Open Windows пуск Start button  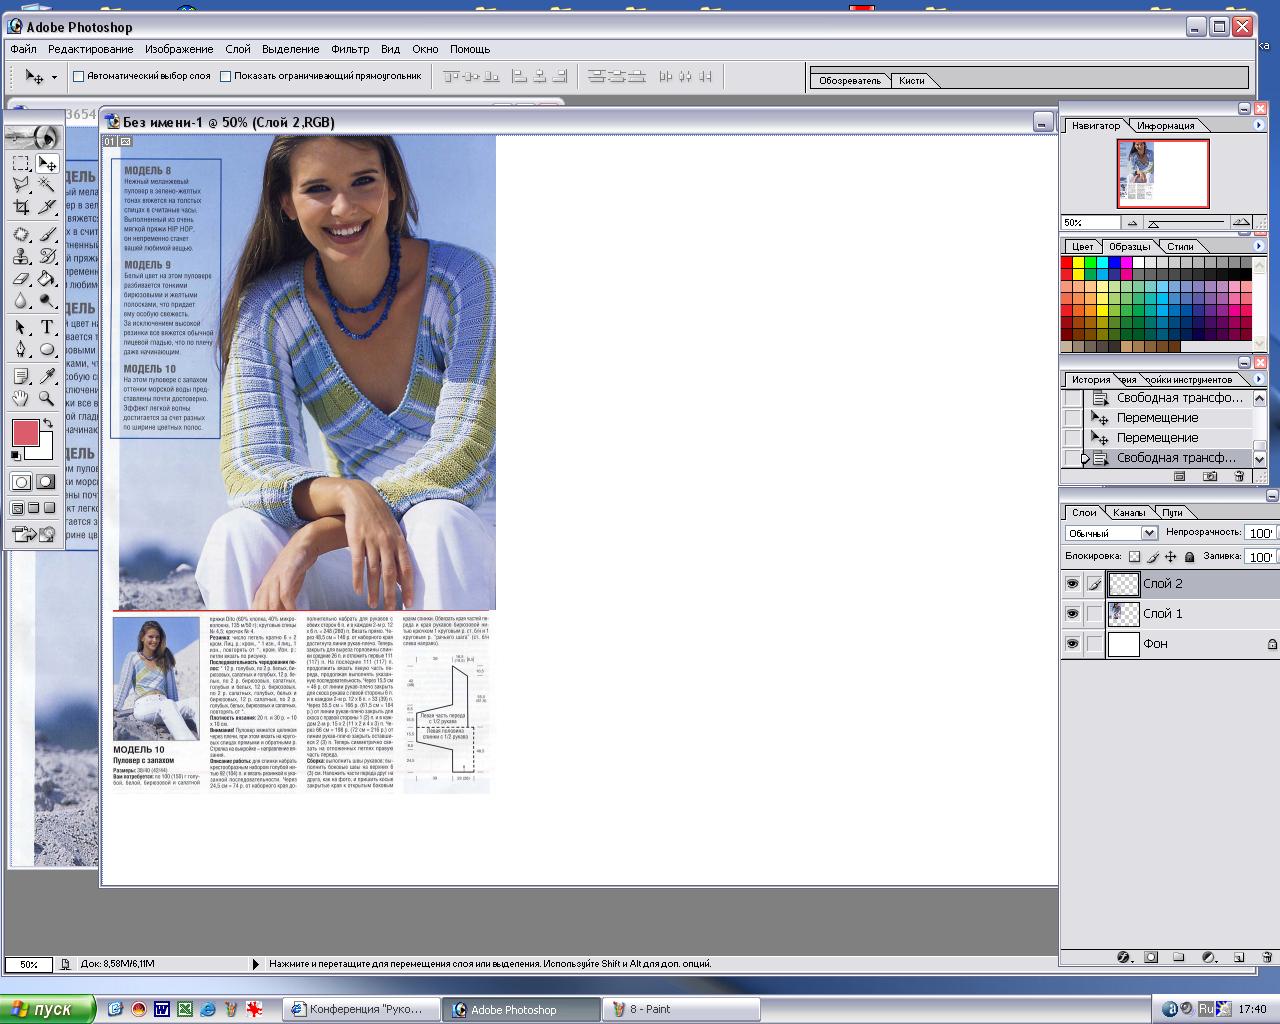pos(48,1009)
